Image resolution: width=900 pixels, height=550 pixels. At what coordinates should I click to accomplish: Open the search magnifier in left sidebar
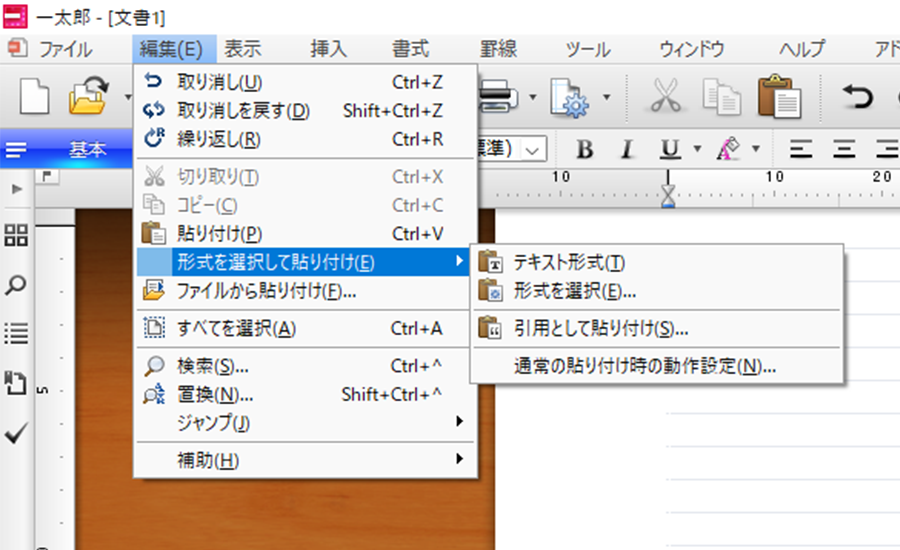[x=16, y=285]
